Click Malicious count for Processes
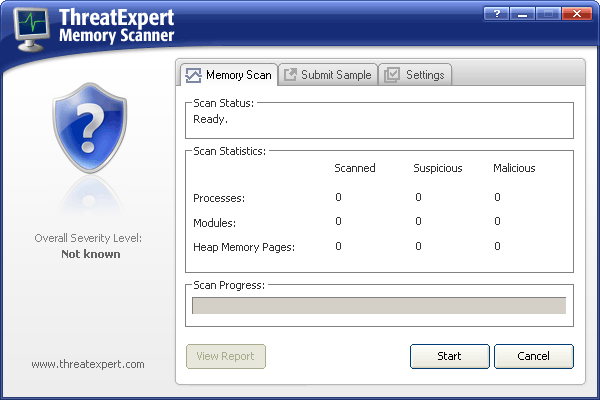Image resolution: width=600 pixels, height=400 pixels. (497, 197)
